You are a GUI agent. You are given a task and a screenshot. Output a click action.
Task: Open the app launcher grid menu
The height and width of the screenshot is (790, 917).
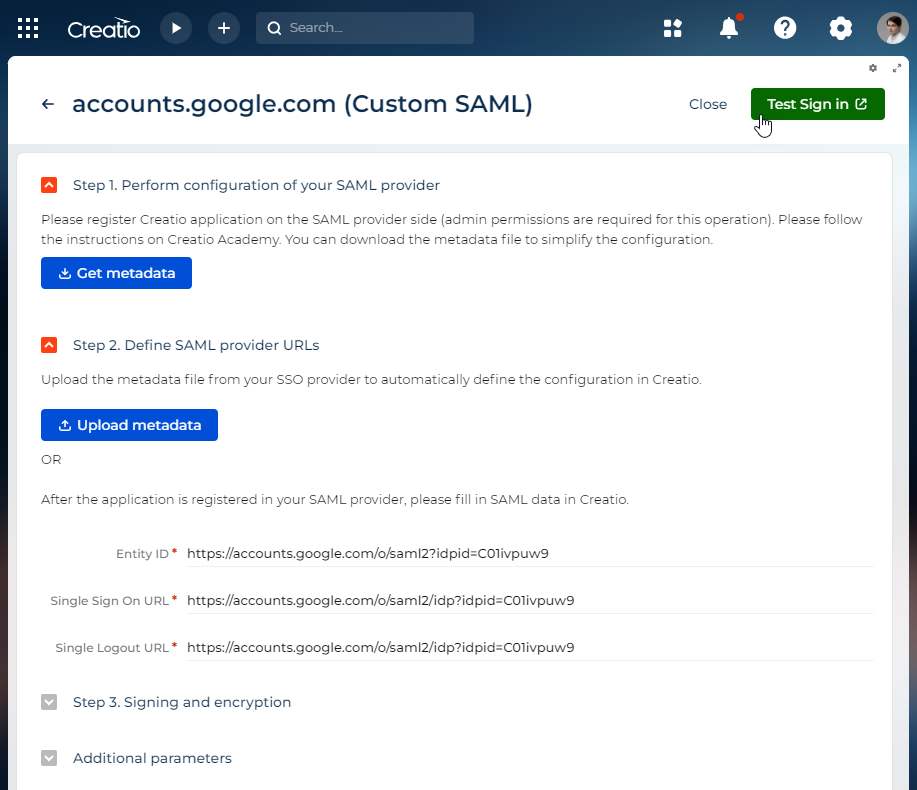click(x=28, y=28)
